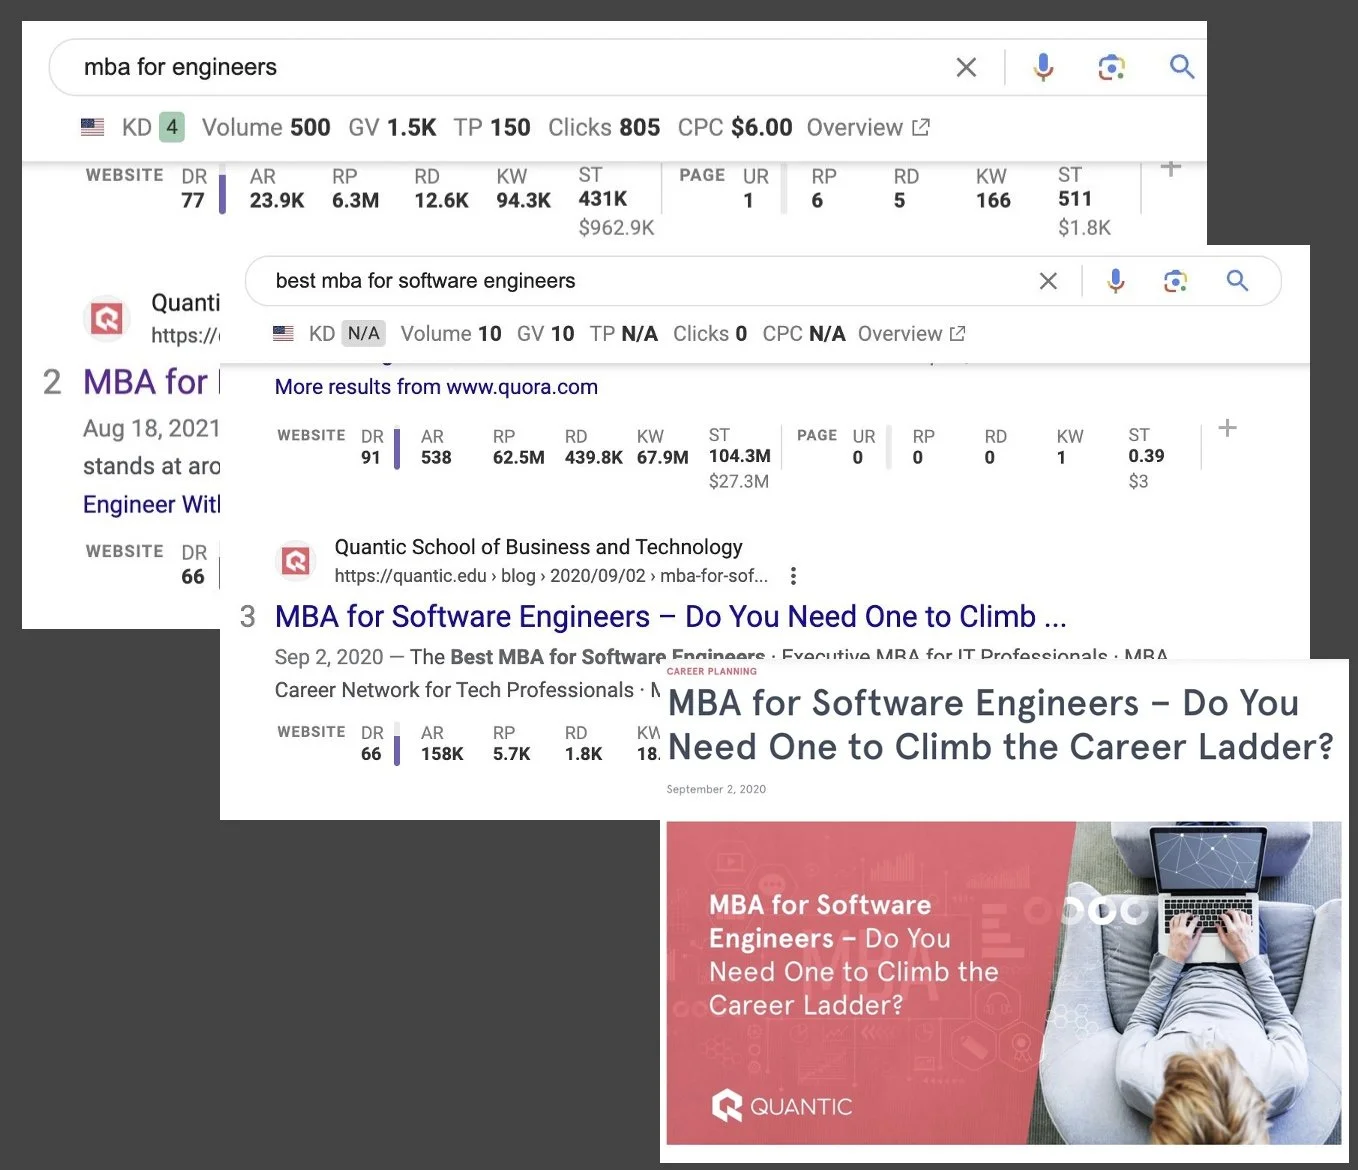Image resolution: width=1358 pixels, height=1170 pixels.
Task: Click search magnifier for best mba query
Action: [x=1237, y=281]
